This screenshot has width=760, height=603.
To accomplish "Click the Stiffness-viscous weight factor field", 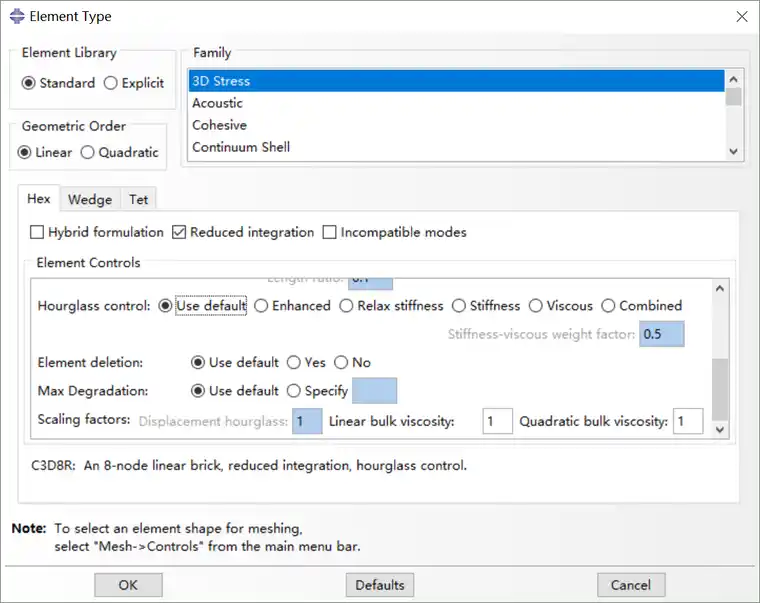I will [662, 334].
